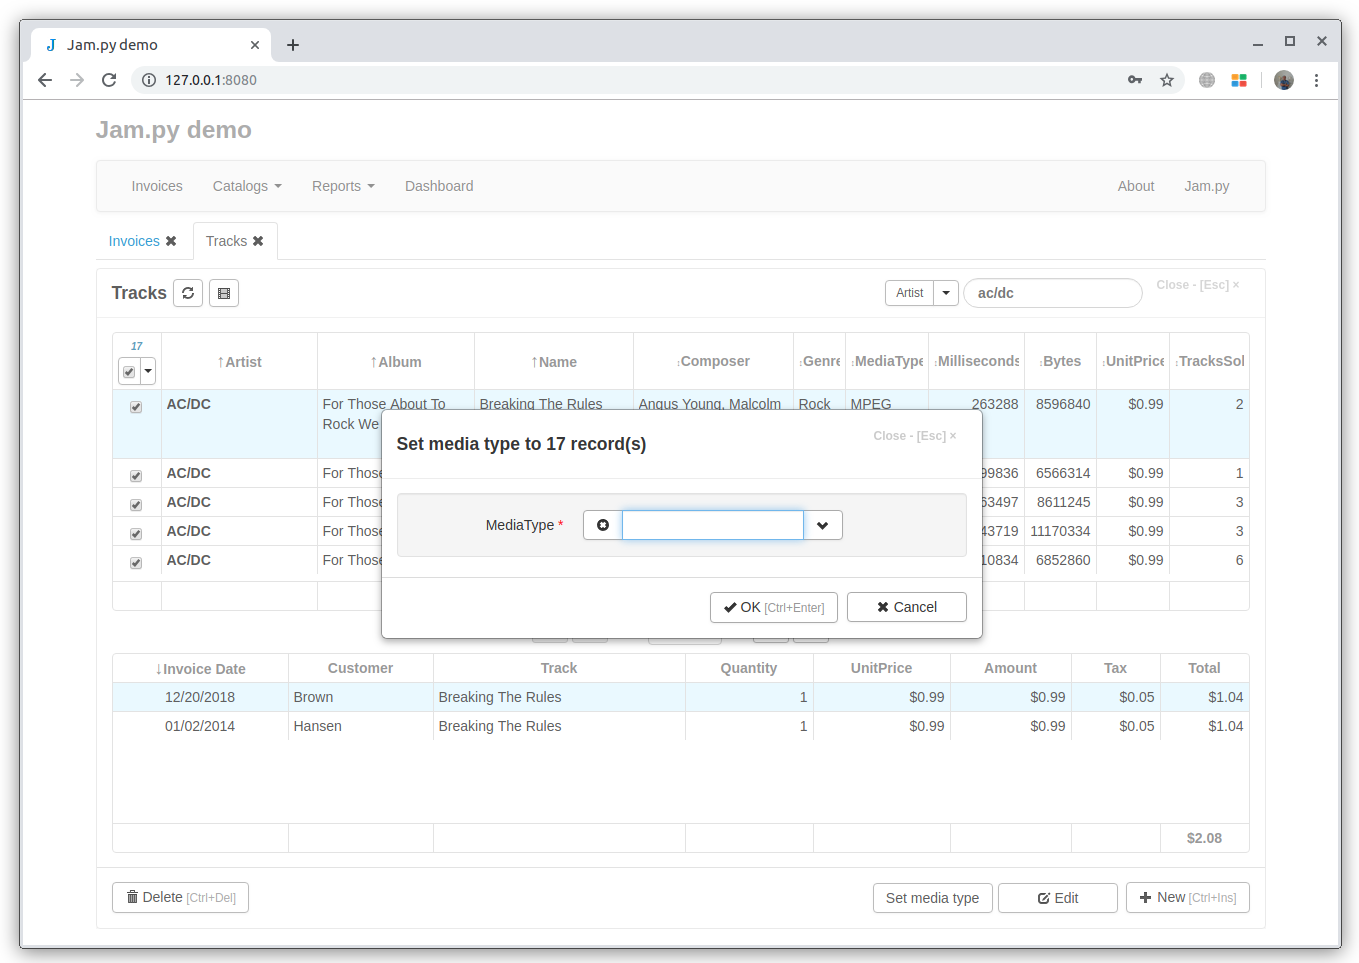1359x963 pixels.
Task: Toggle the select-all checkbox in Tracks header
Action: coord(129,372)
